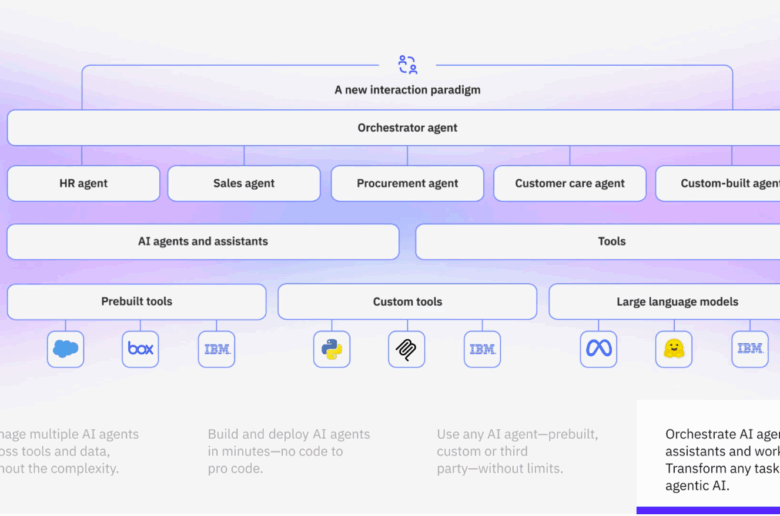Screen dimensions: 780x516
Task: Switch to the "Use any AI agent" tab
Action: (518, 451)
